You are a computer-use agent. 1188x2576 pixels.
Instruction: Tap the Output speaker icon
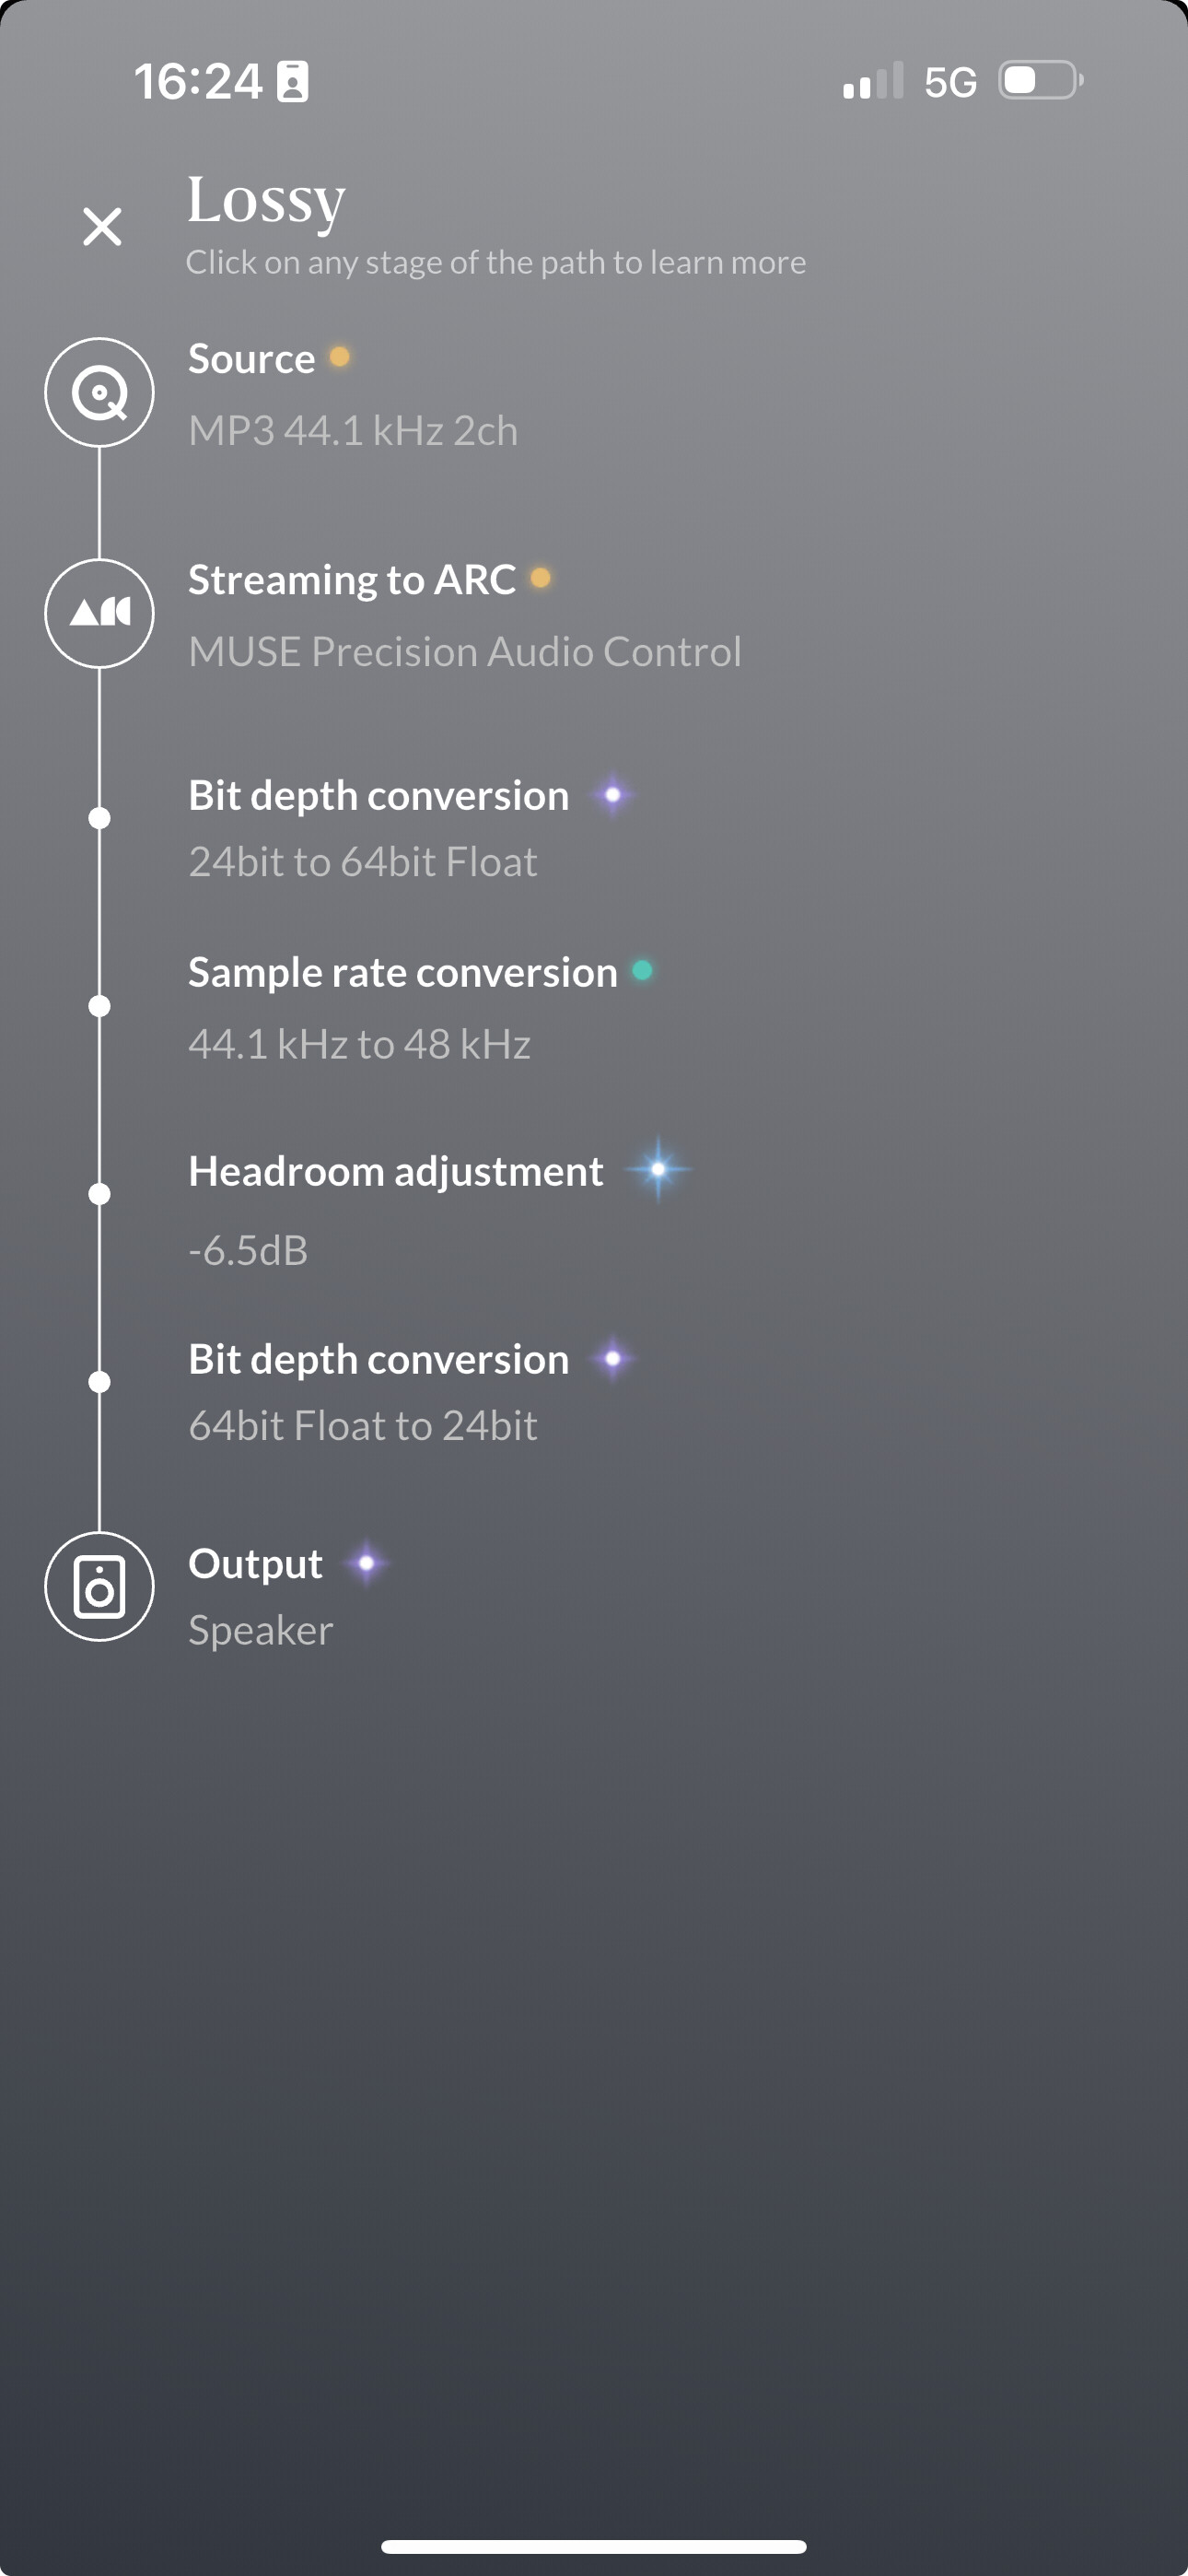pos(99,1586)
